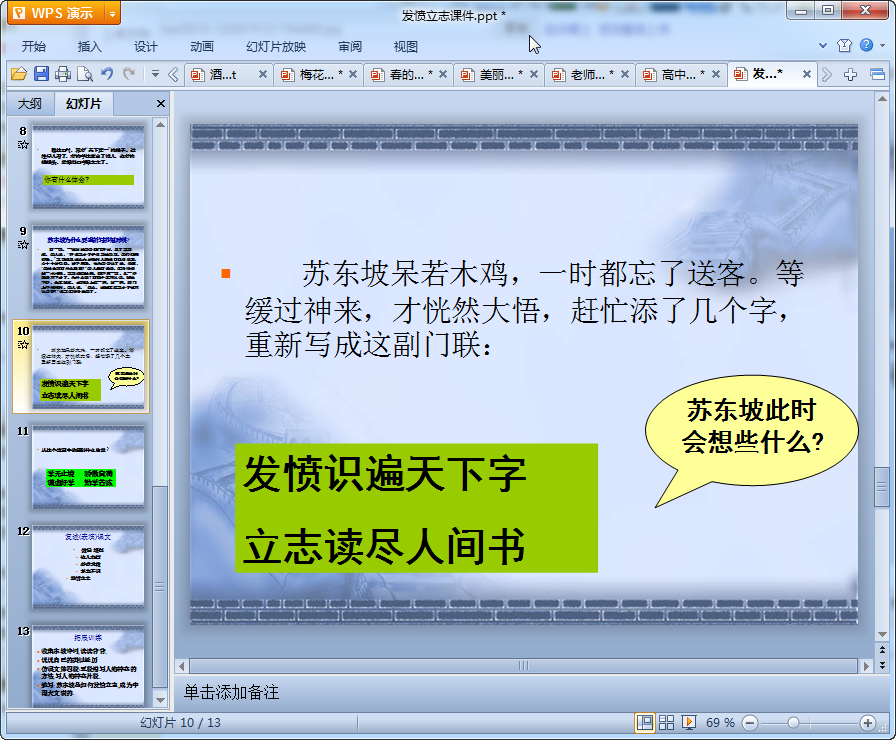
Task: Expand the help dropdown arrow
Action: (x=883, y=45)
